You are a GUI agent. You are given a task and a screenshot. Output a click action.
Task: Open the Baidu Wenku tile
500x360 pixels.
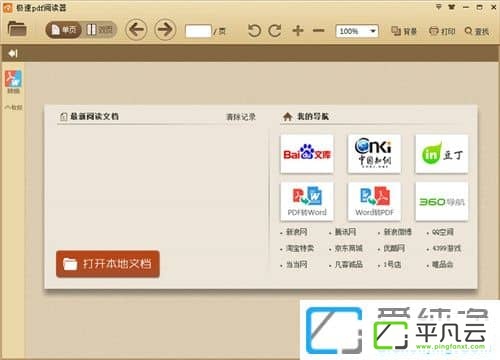click(x=307, y=154)
